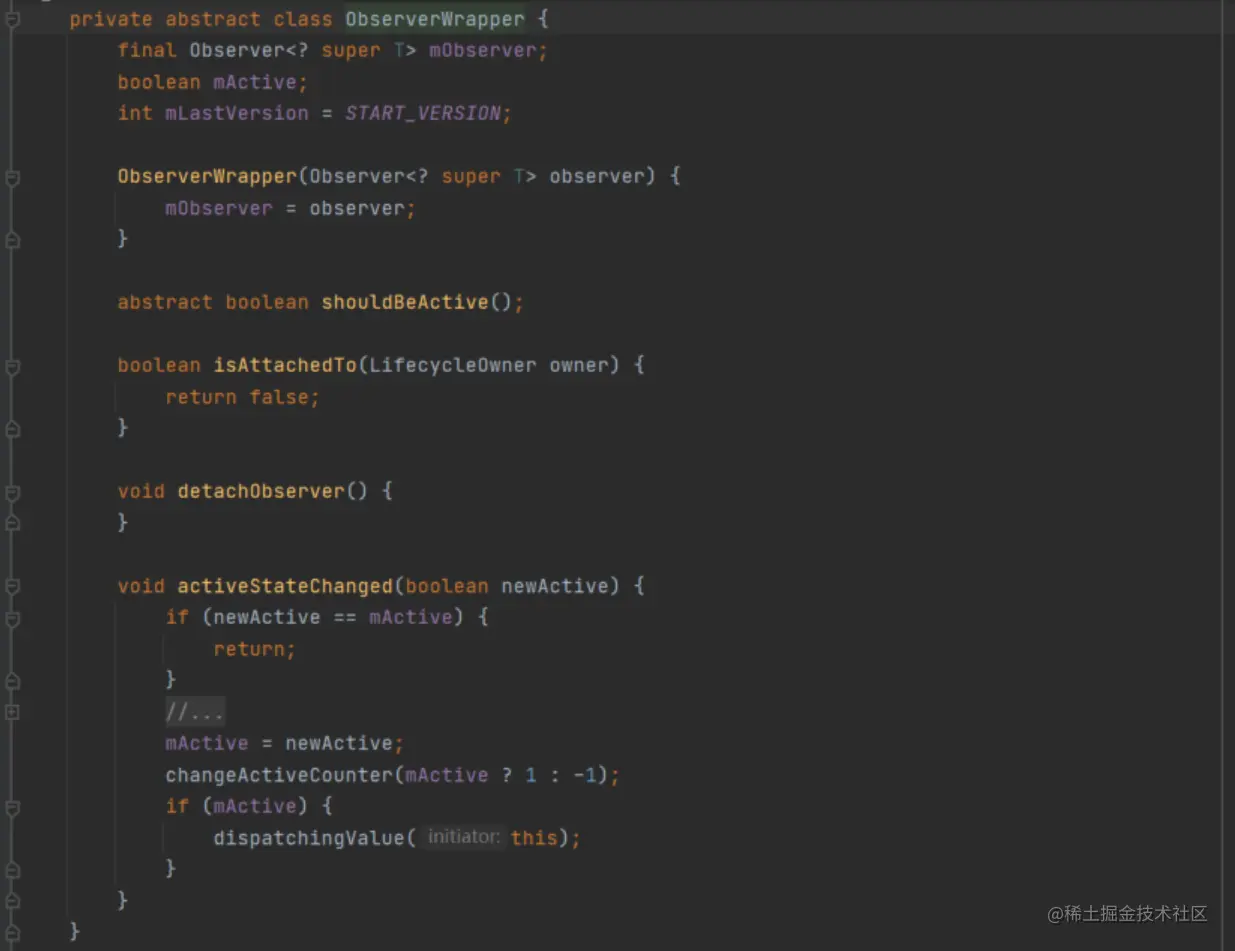The height and width of the screenshot is (951, 1235).
Task: Fold the isAttachedTo method in the gutter
Action: click(x=12, y=365)
